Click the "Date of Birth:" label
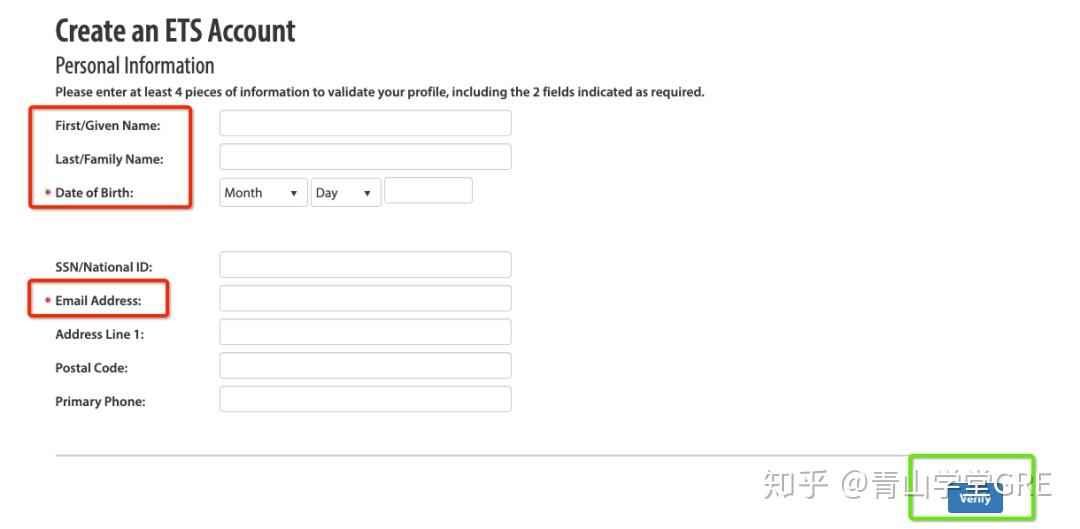The height and width of the screenshot is (529, 1080). pos(94,193)
